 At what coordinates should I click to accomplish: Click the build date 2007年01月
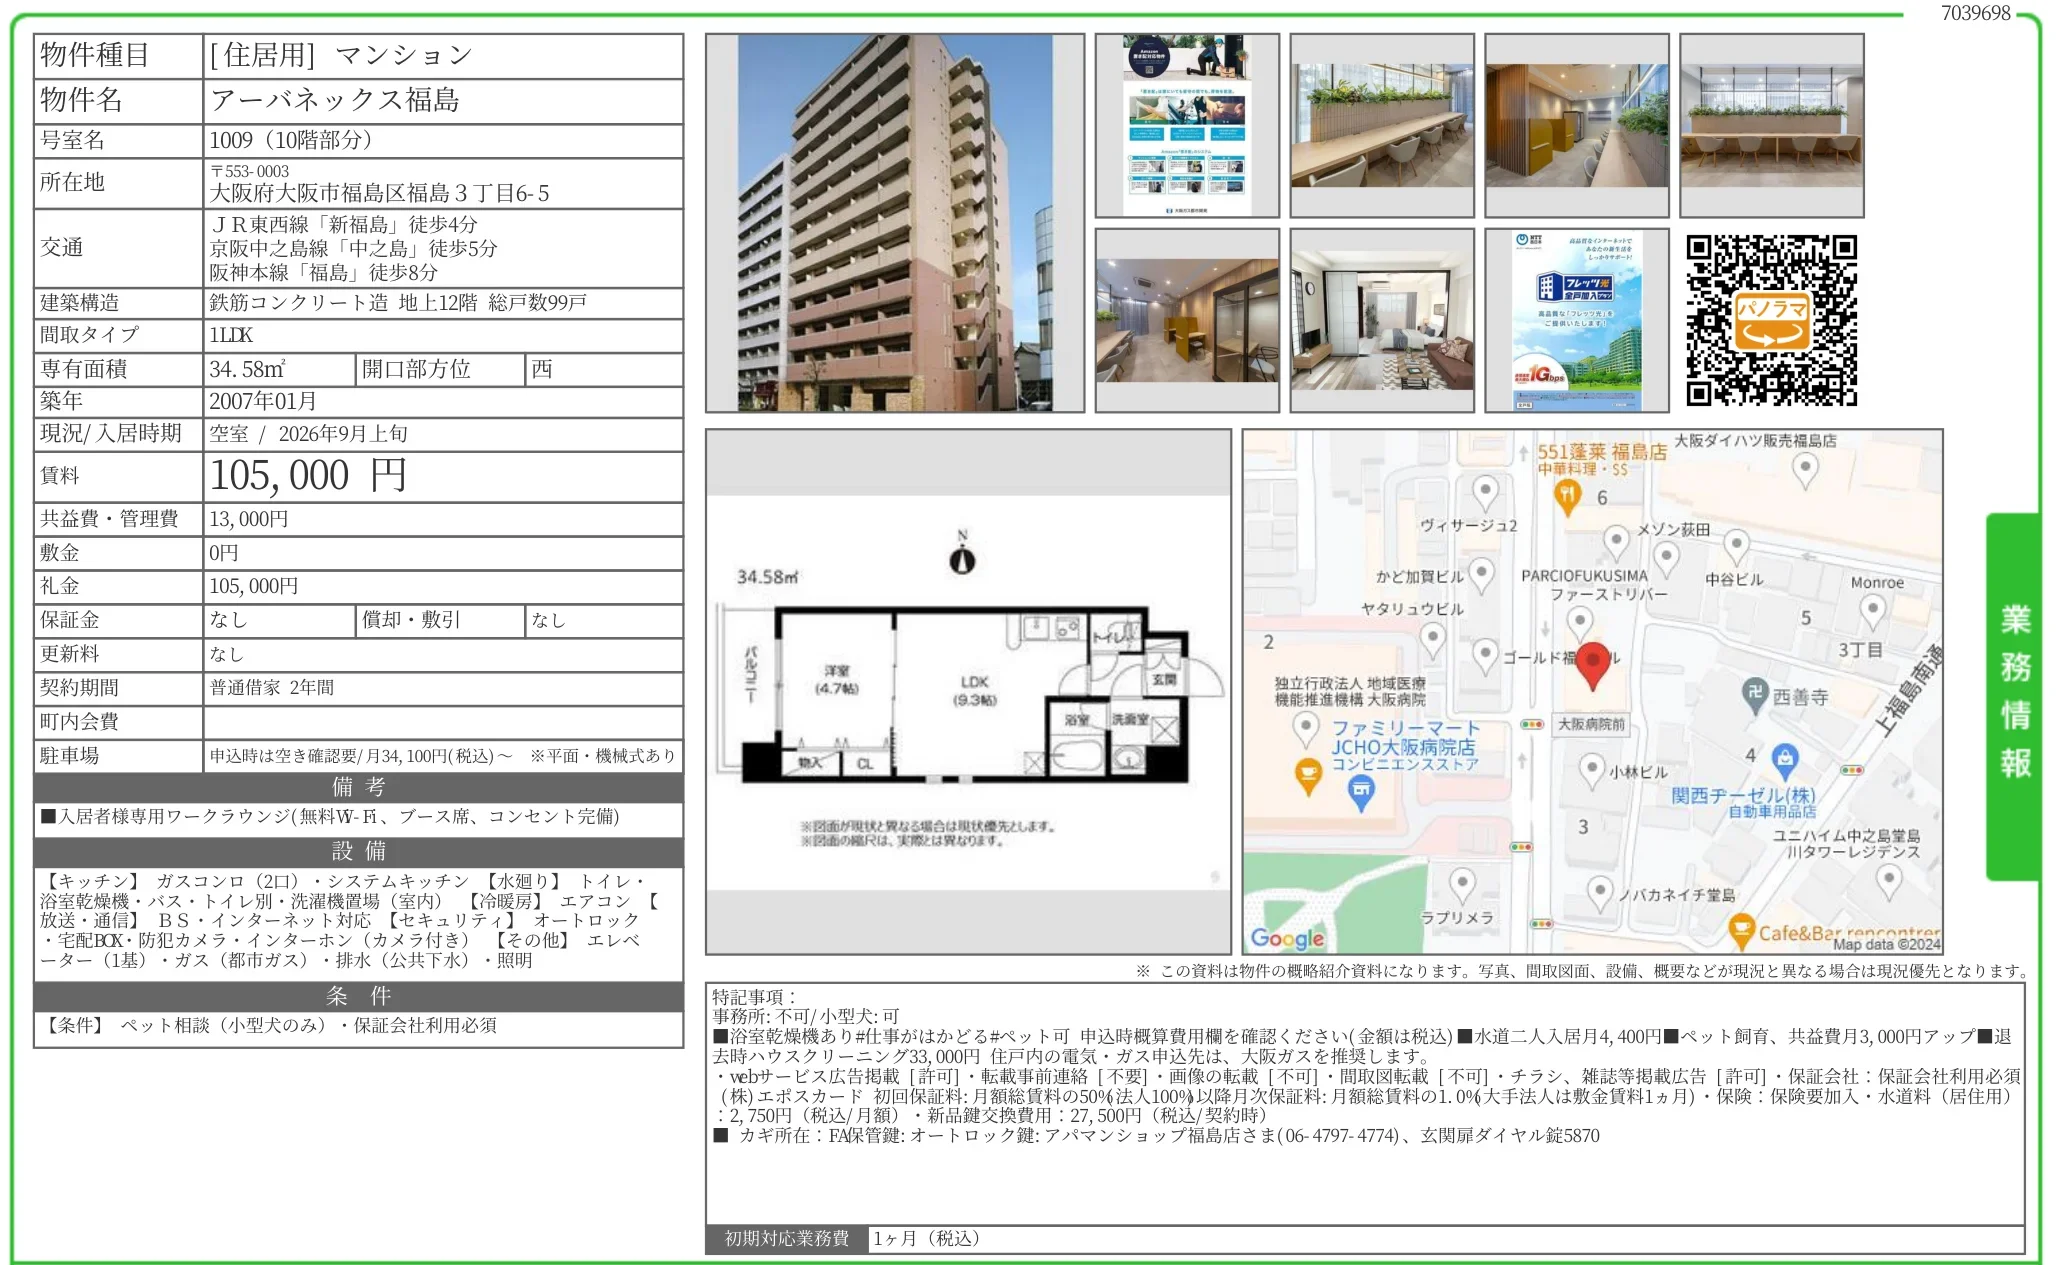[263, 401]
